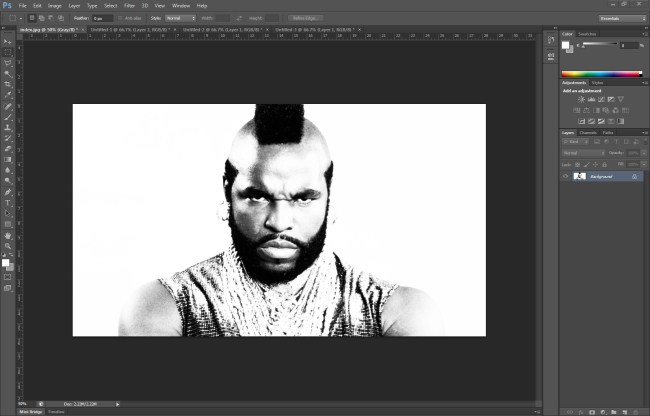
Task: Open the Mini Bridge panel tab
Action: click(x=31, y=411)
